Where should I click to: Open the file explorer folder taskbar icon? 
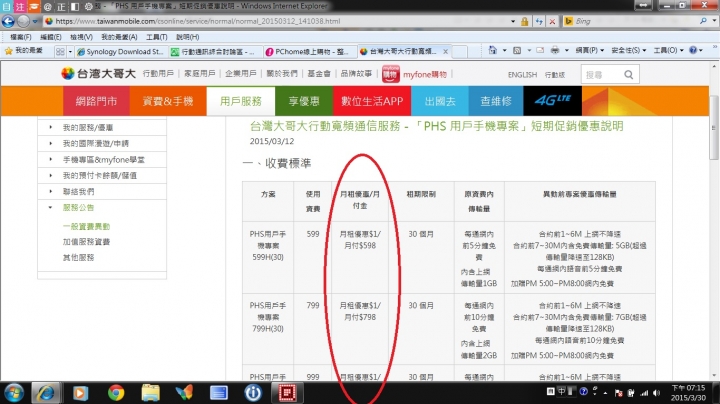pyautogui.click(x=150, y=393)
